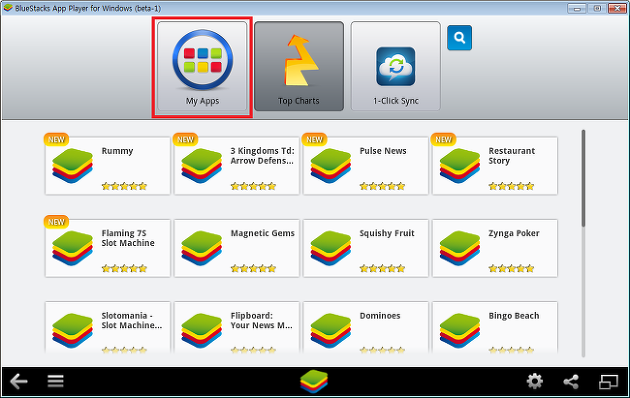
Task: Click the 'Flaming 7S Slot Machine' title
Action: [128, 238]
